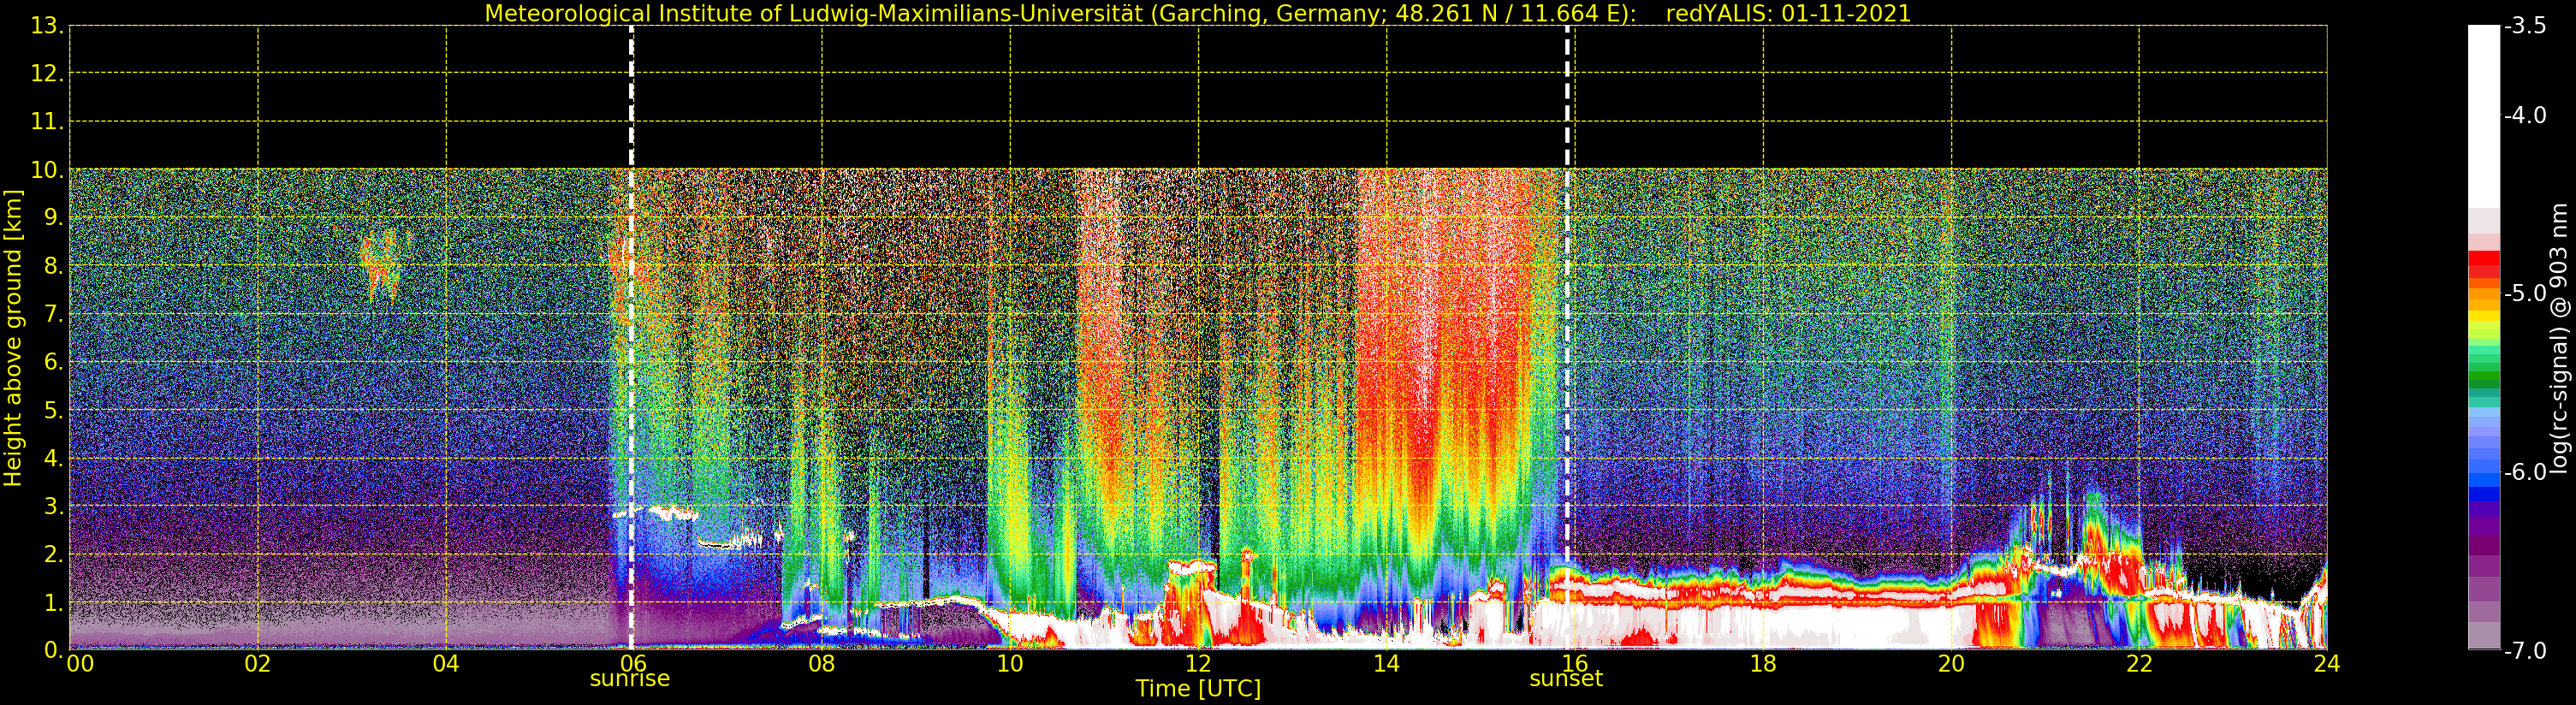Click the '-4.0' colorbar tick value
This screenshot has width=2576, height=705.
point(2526,116)
